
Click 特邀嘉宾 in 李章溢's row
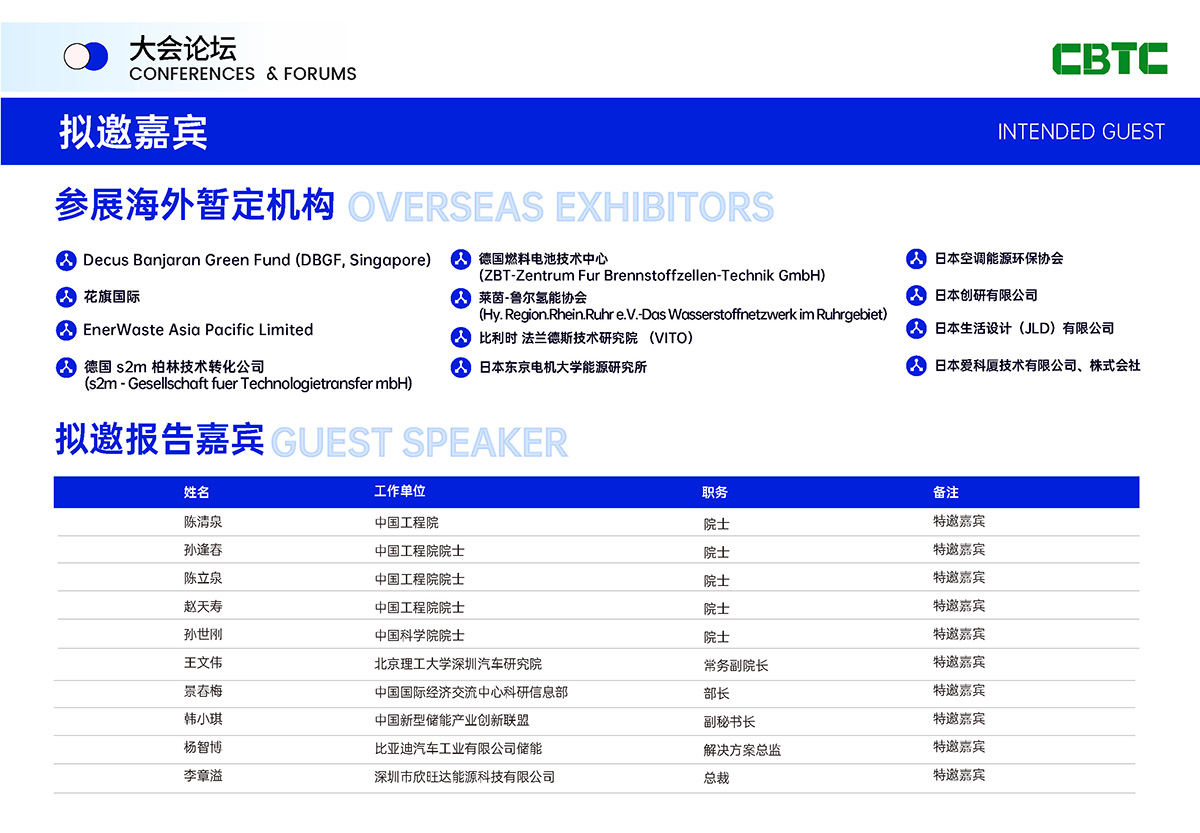click(x=960, y=775)
